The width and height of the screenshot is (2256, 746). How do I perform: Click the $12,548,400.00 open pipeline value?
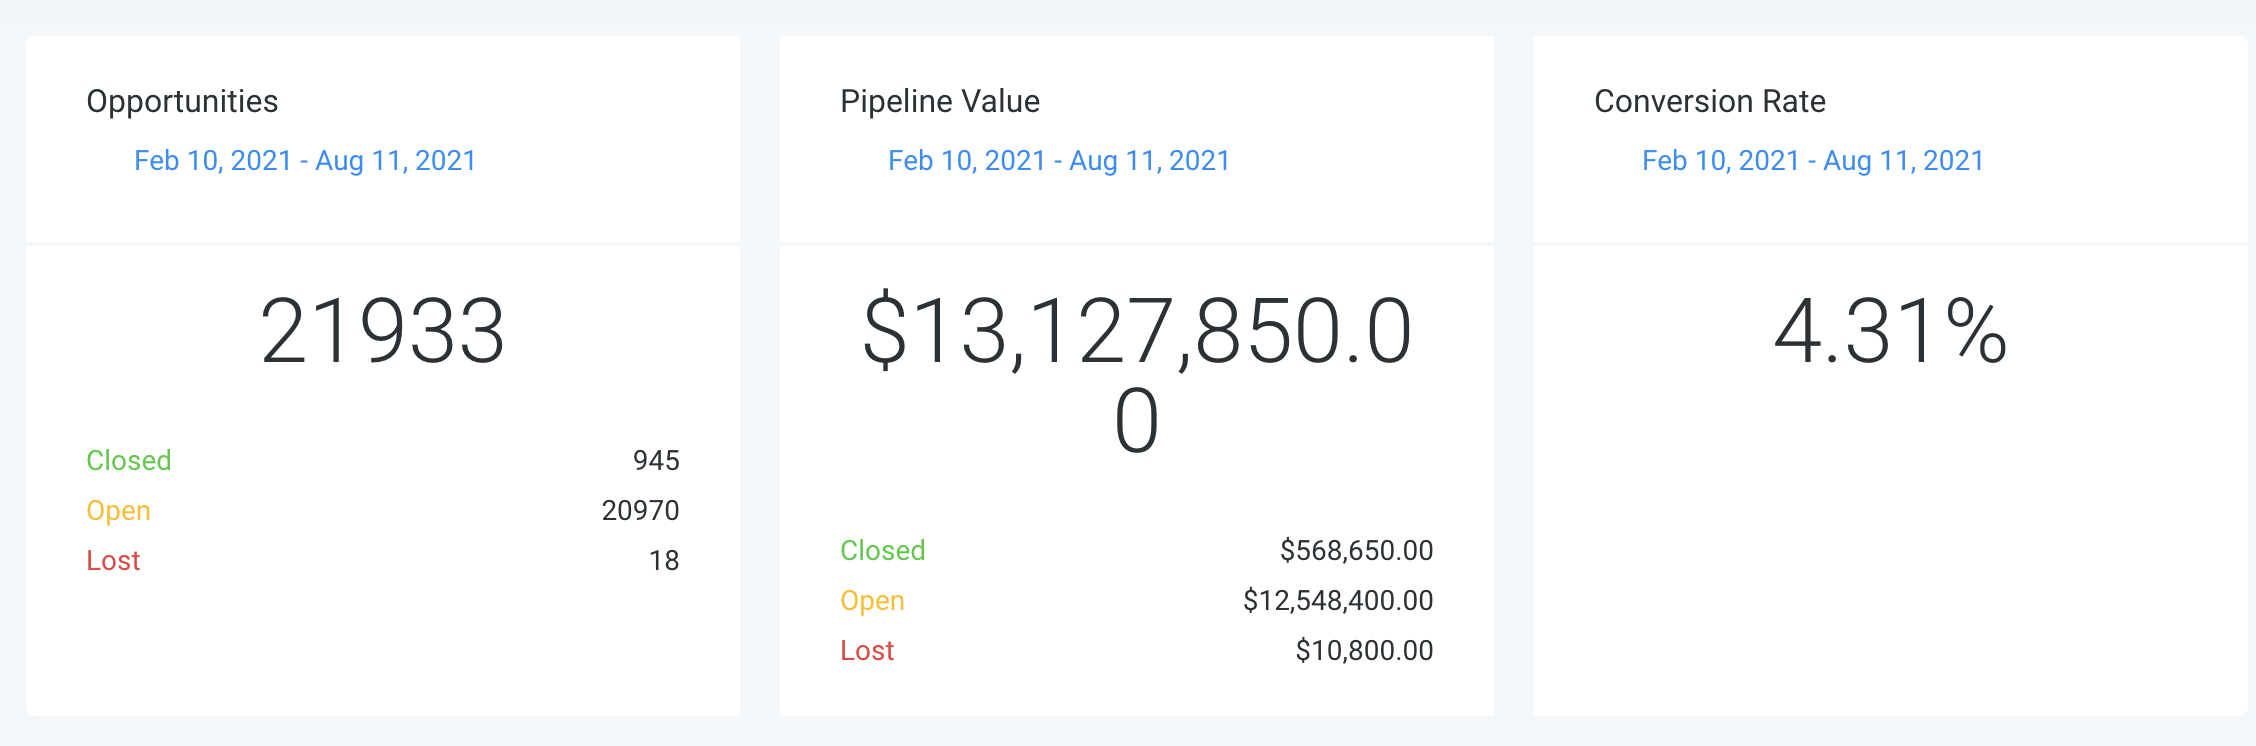(1338, 600)
